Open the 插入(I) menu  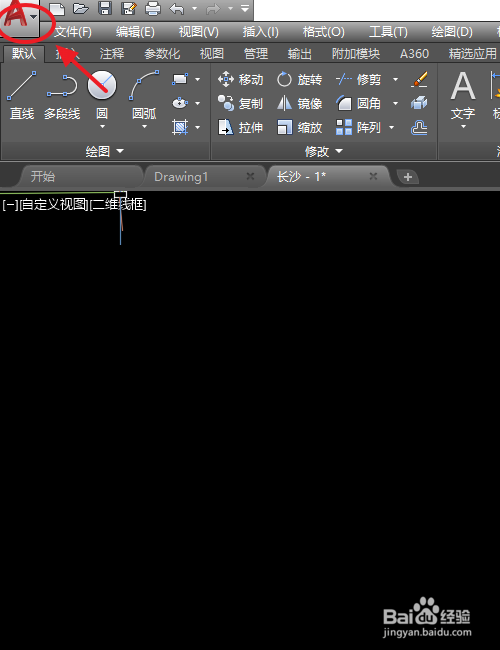tap(261, 32)
